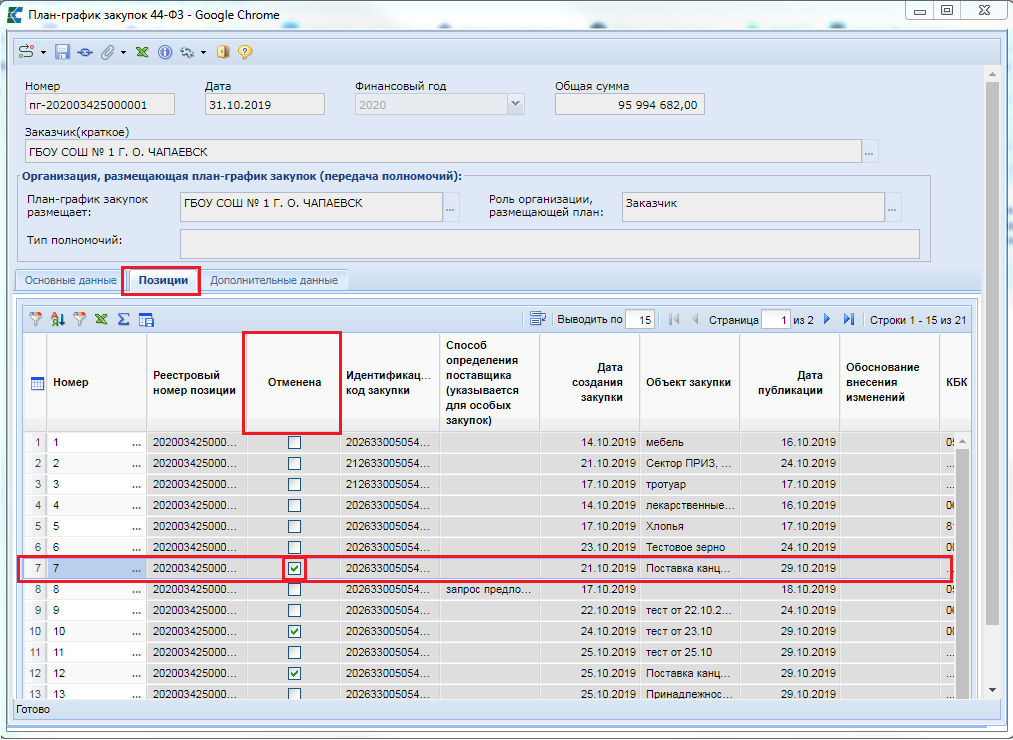Open dropdown arrow next to workflow route icon

coord(44,52)
